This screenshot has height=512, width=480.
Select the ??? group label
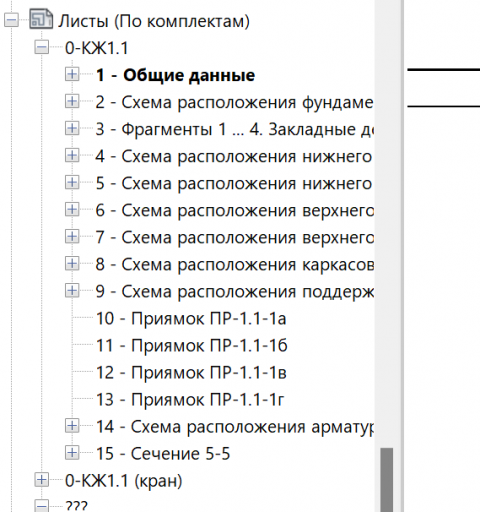pos(76,506)
